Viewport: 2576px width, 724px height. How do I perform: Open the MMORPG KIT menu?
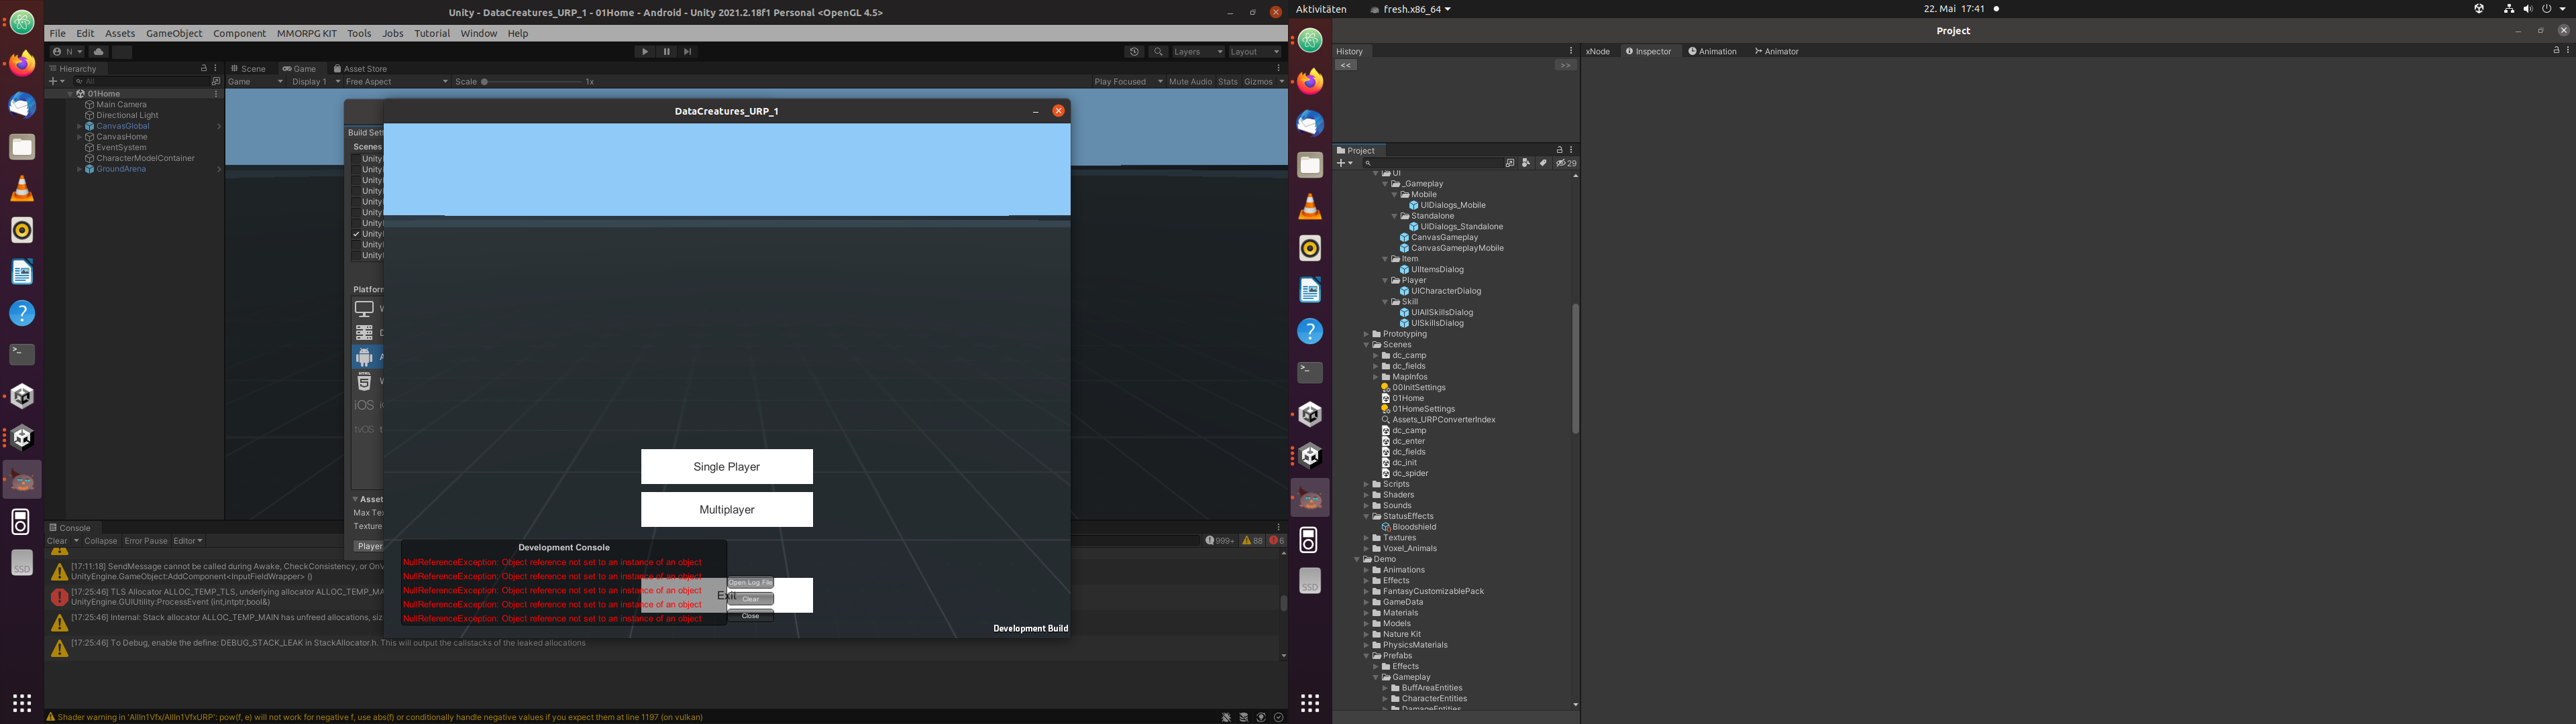pos(307,33)
